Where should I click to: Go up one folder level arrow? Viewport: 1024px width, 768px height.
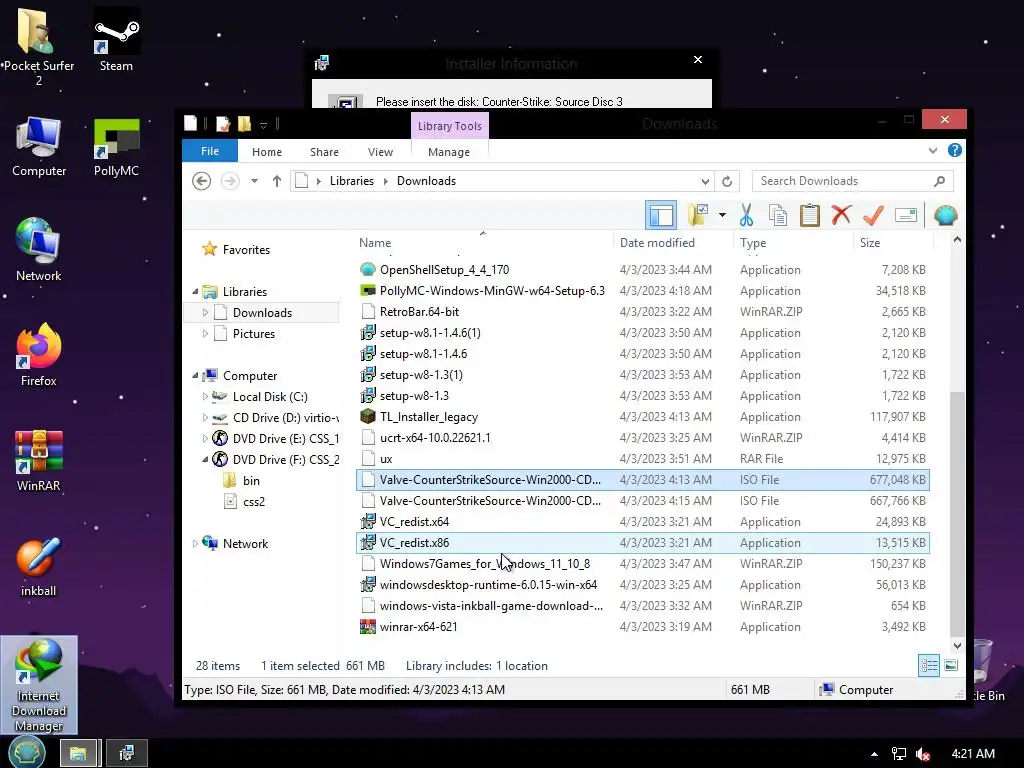(277, 181)
